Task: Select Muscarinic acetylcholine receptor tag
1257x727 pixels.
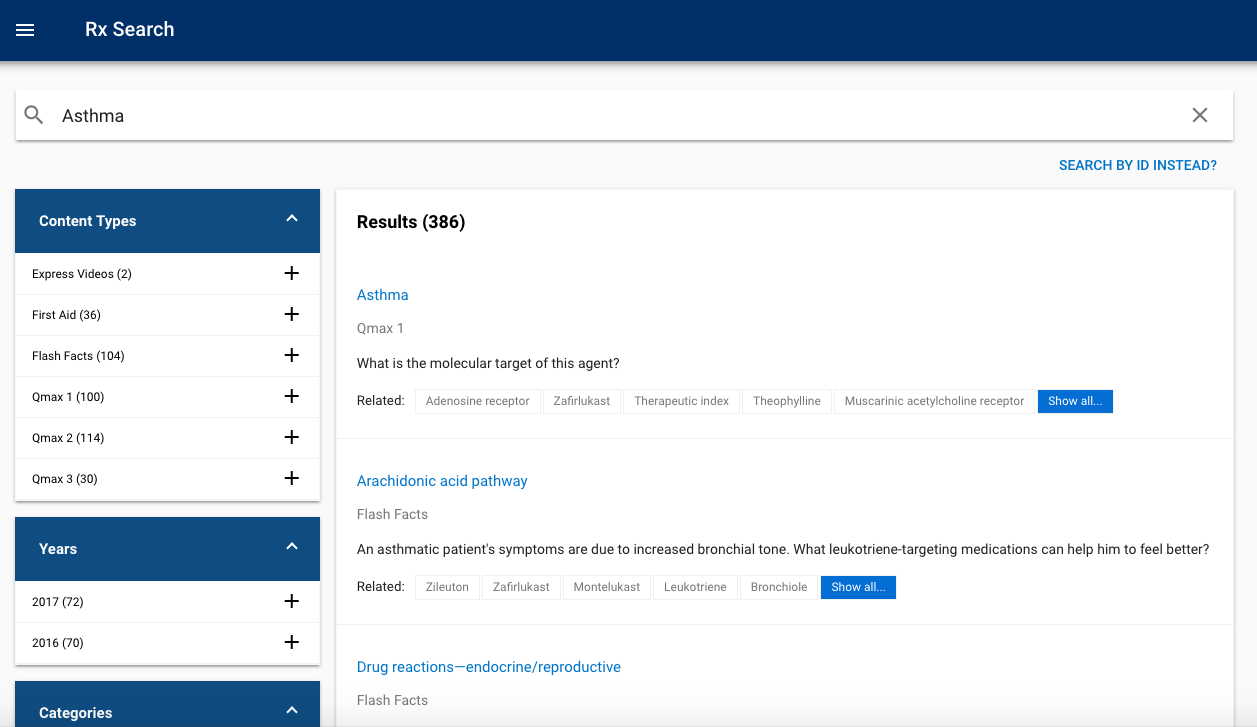Action: click(935, 401)
